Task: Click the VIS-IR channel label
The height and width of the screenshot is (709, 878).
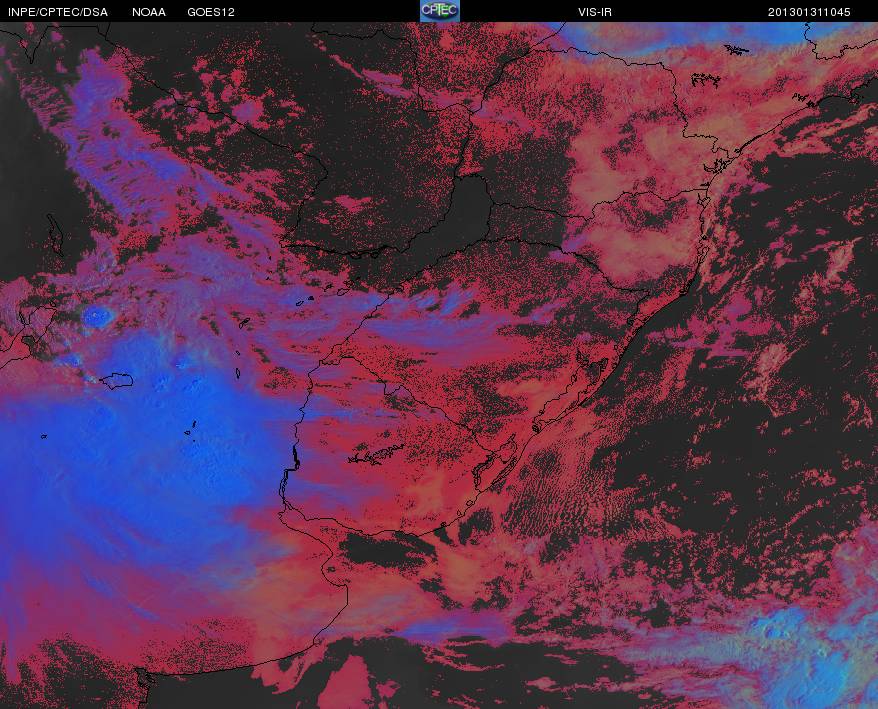Action: [595, 12]
